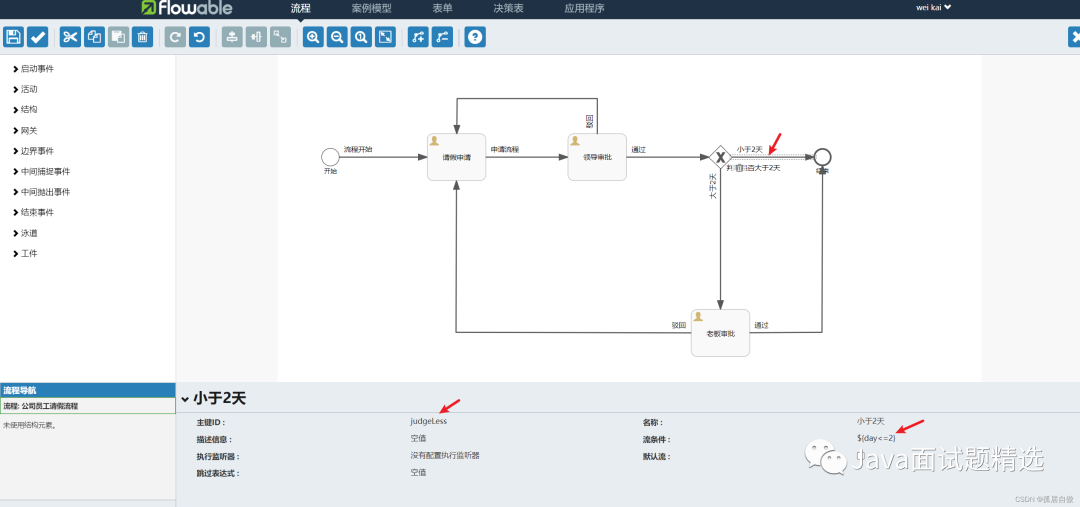The image size is (1080, 507).
Task: Edit the 跳过表达式 空值 field
Action: pyautogui.click(x=418, y=473)
